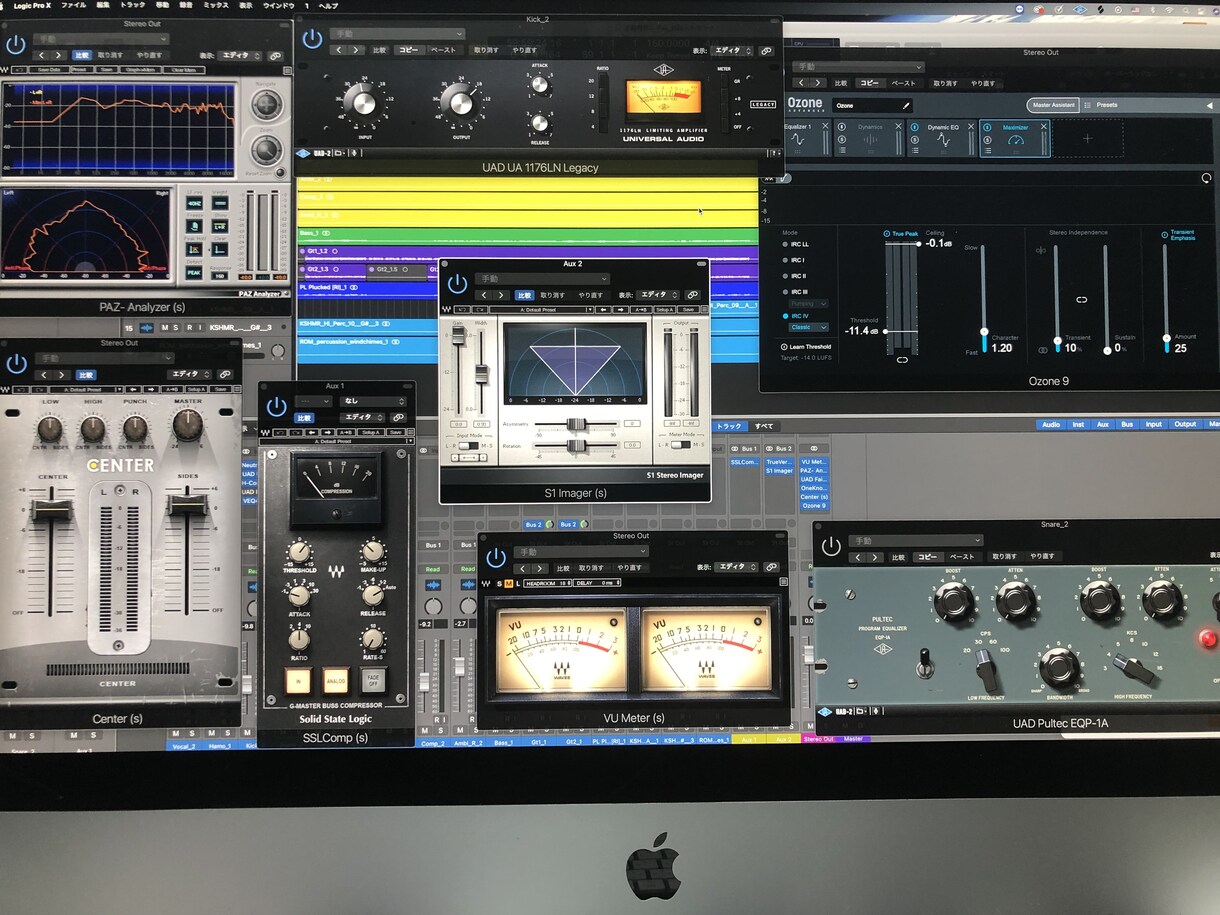Viewport: 1220px width, 915px height.
Task: Open the なし side chain dropdown in SSLComp window
Action: [372, 401]
